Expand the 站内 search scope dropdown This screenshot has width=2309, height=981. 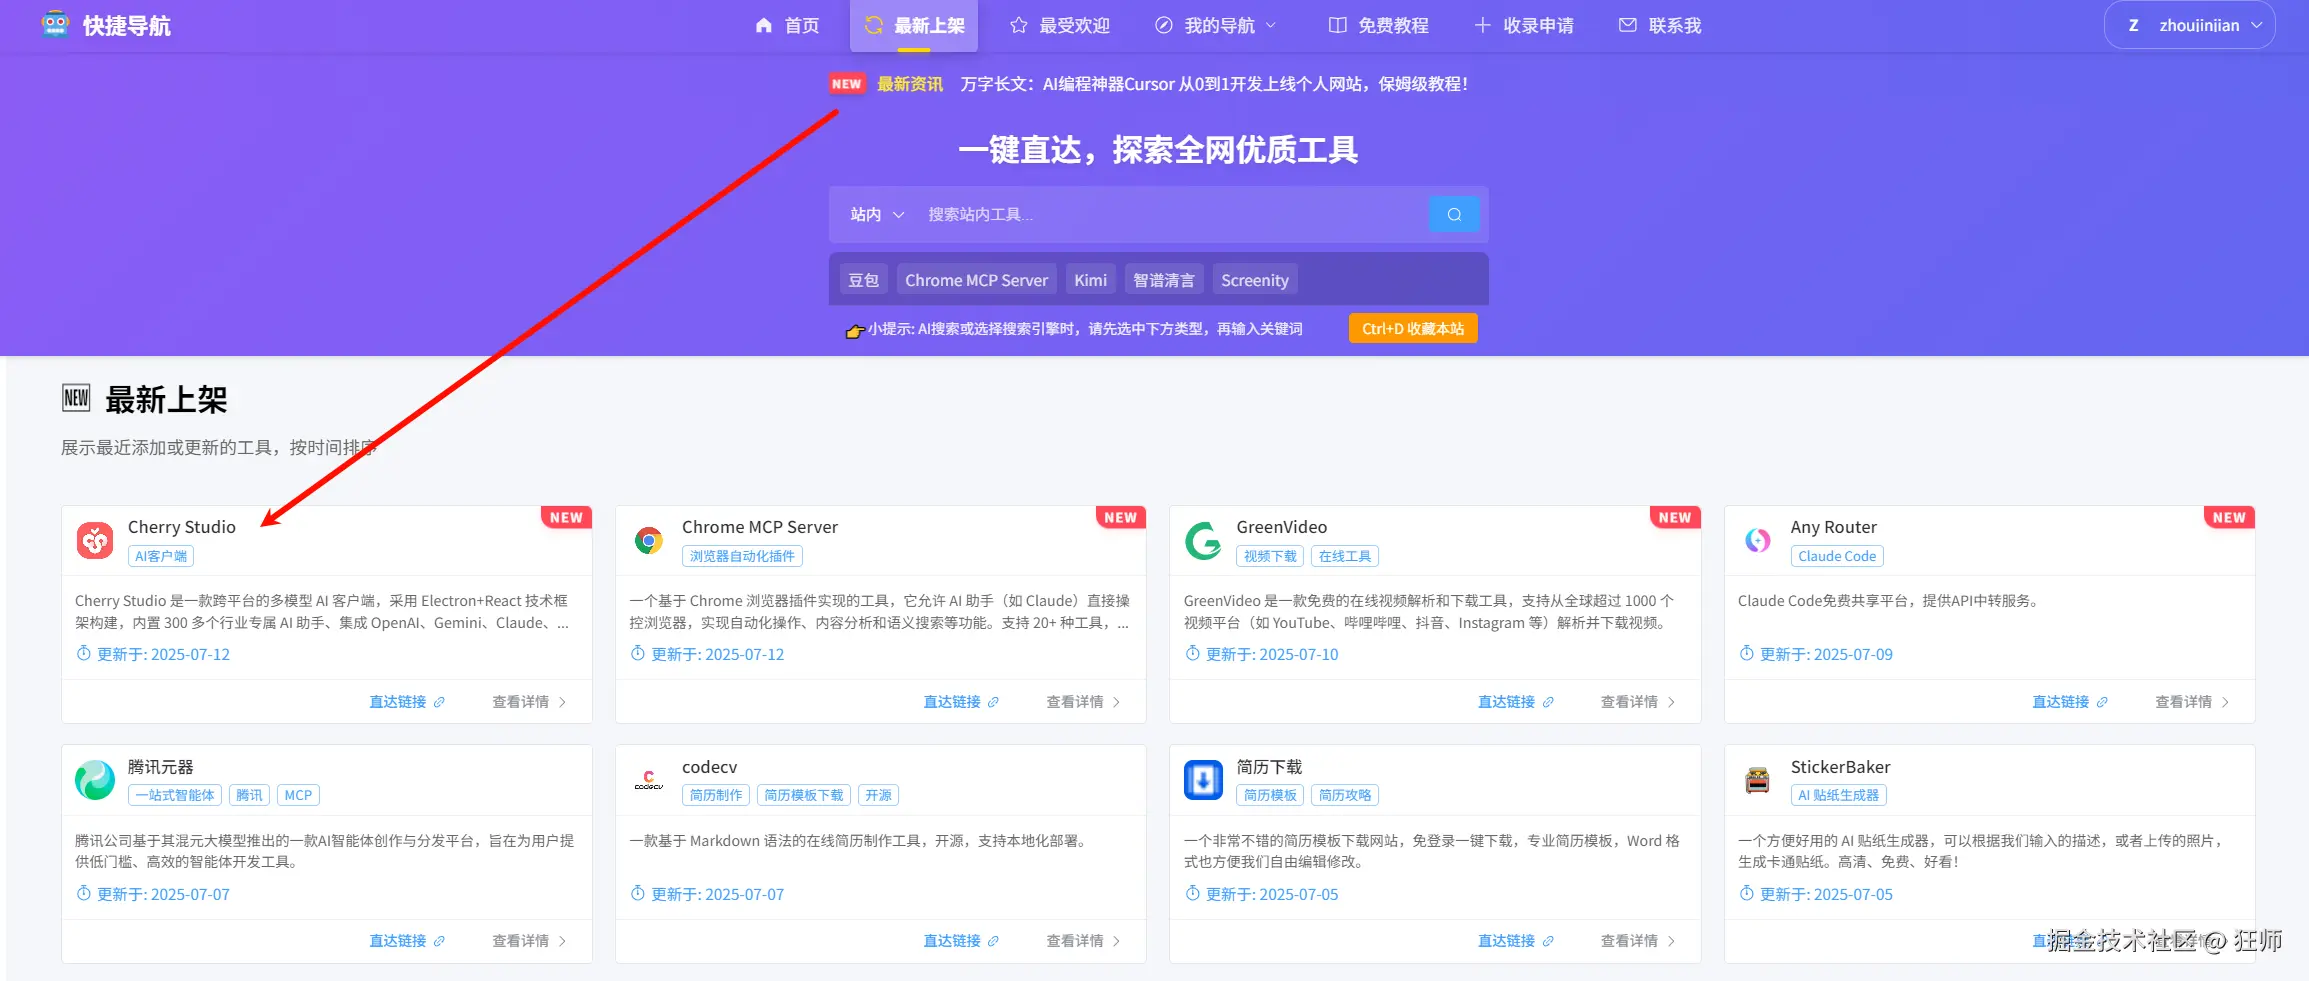pyautogui.click(x=877, y=214)
